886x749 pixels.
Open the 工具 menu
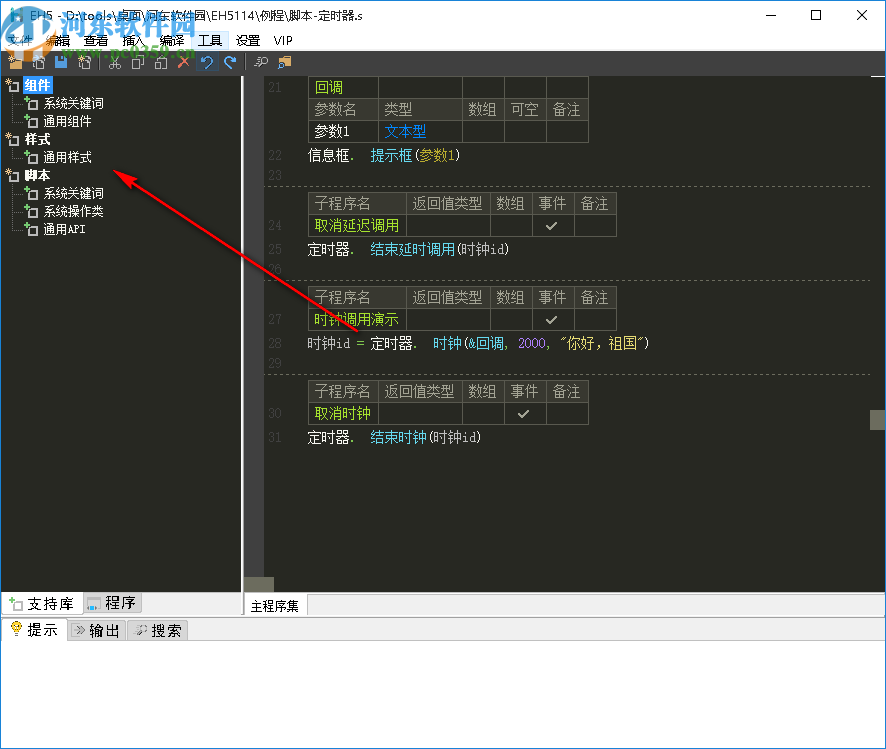coord(210,40)
